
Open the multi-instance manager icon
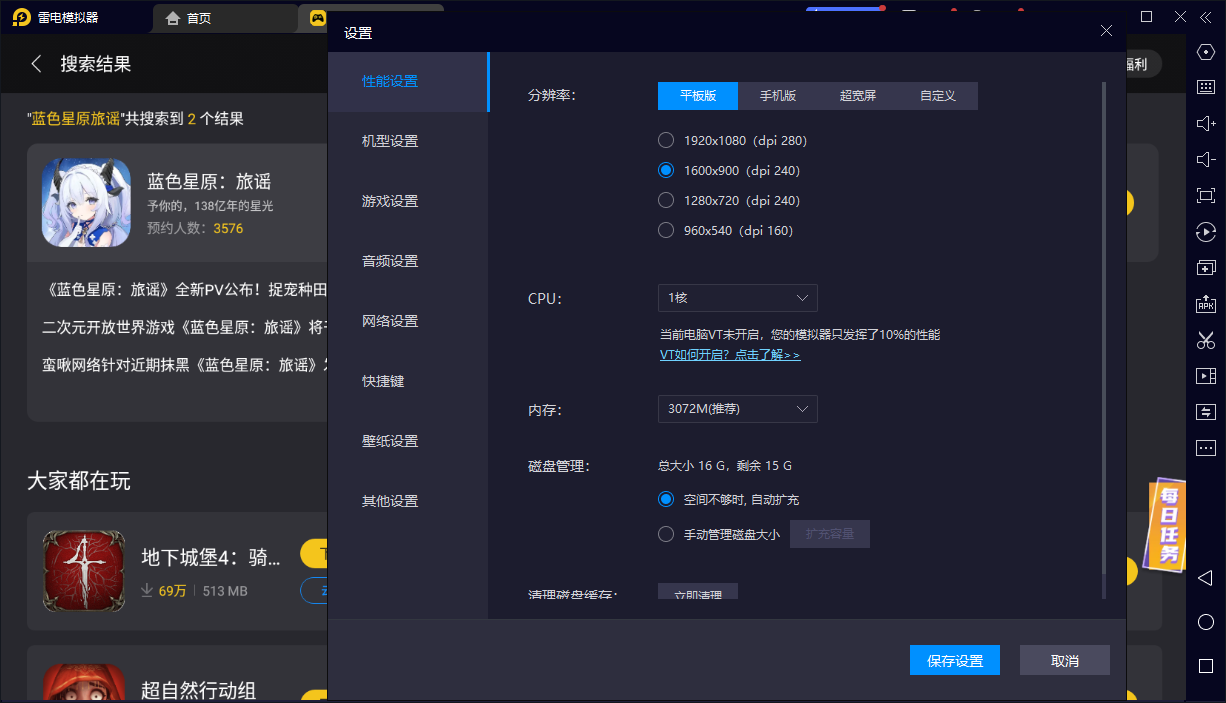1205,268
